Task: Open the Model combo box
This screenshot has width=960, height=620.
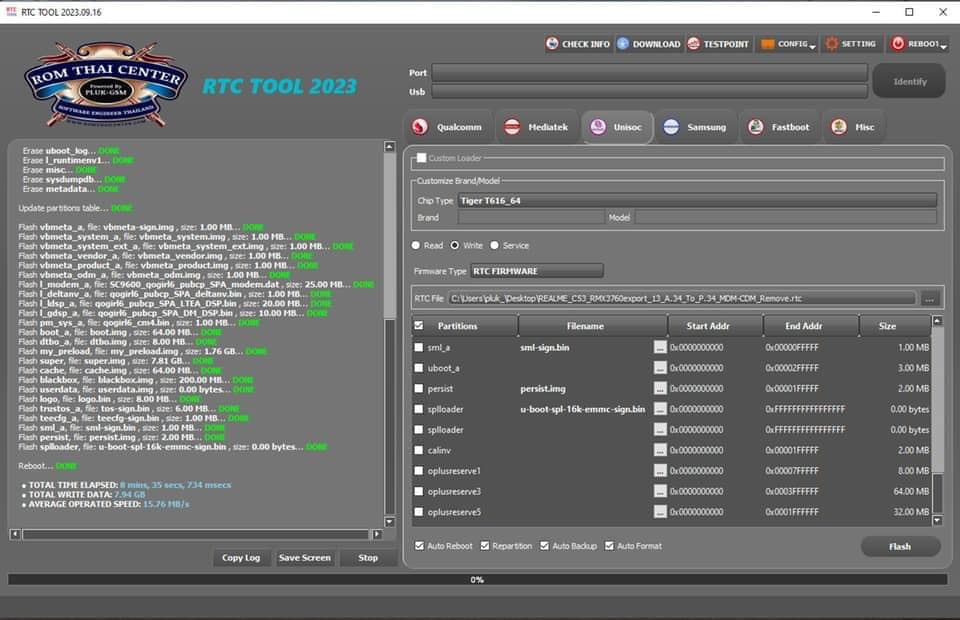Action: pyautogui.click(x=786, y=217)
